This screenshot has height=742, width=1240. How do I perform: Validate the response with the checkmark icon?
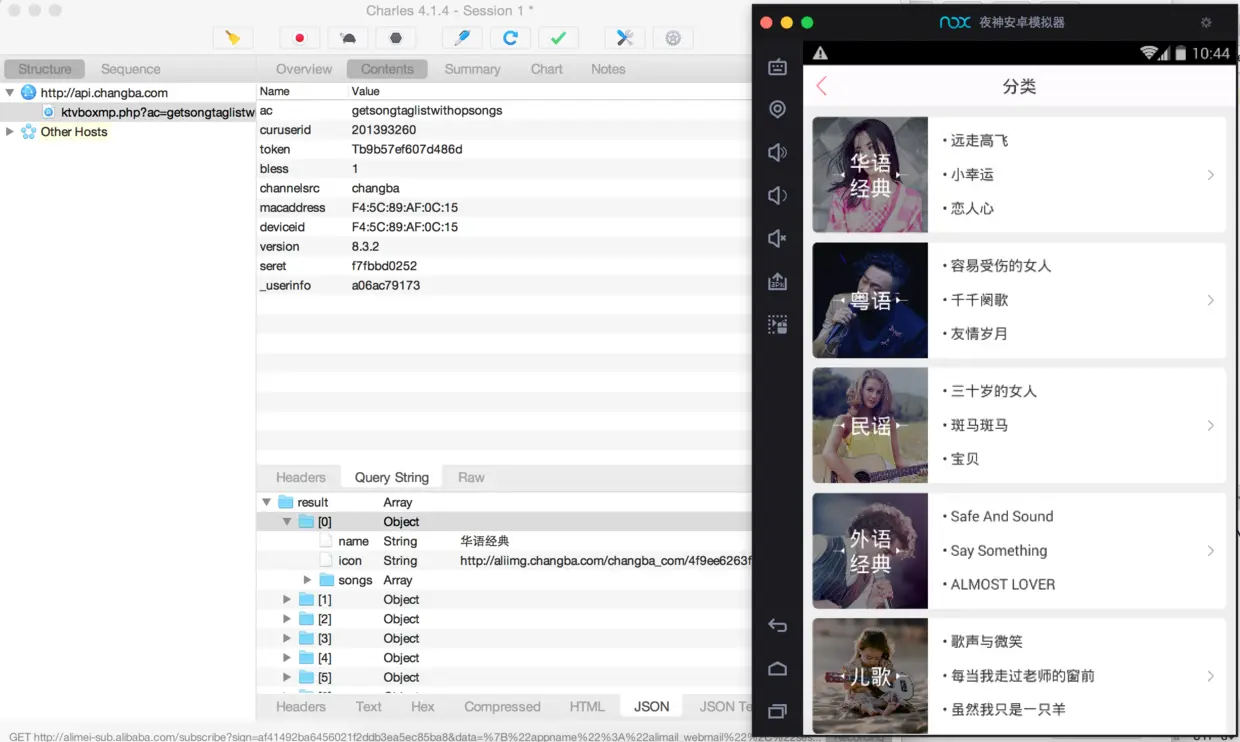[557, 37]
